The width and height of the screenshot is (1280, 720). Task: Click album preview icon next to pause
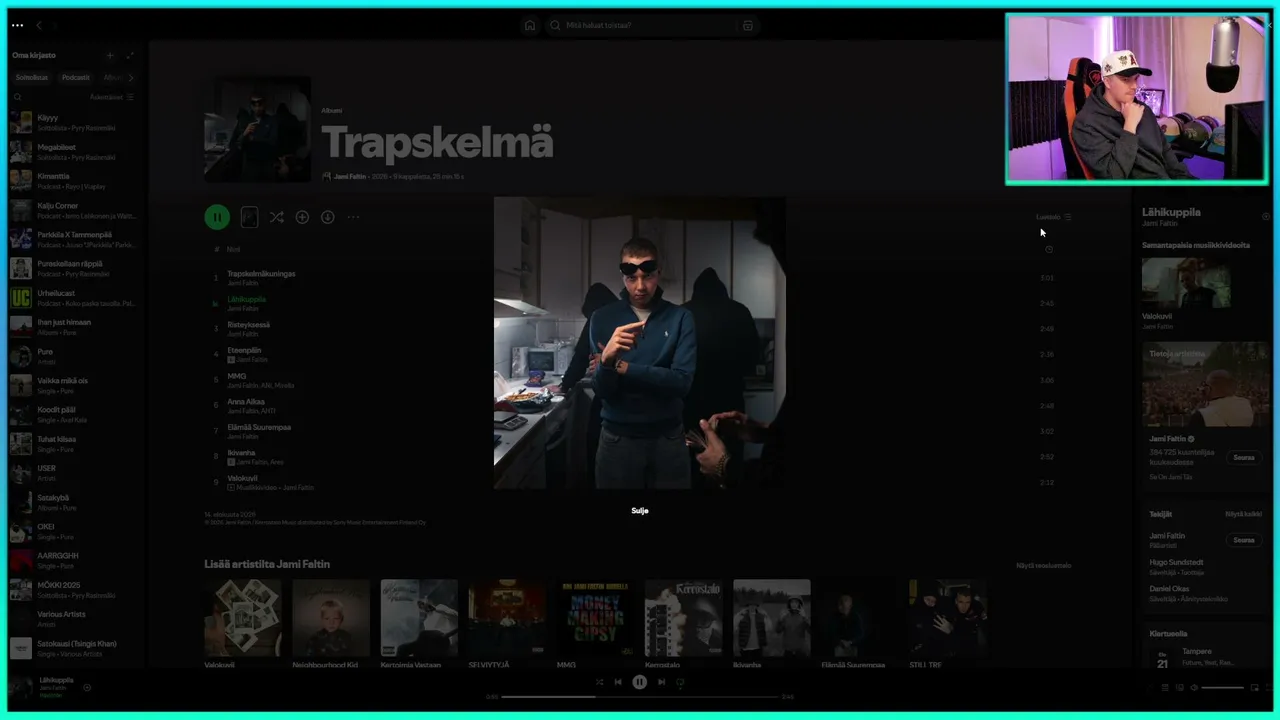click(x=250, y=217)
